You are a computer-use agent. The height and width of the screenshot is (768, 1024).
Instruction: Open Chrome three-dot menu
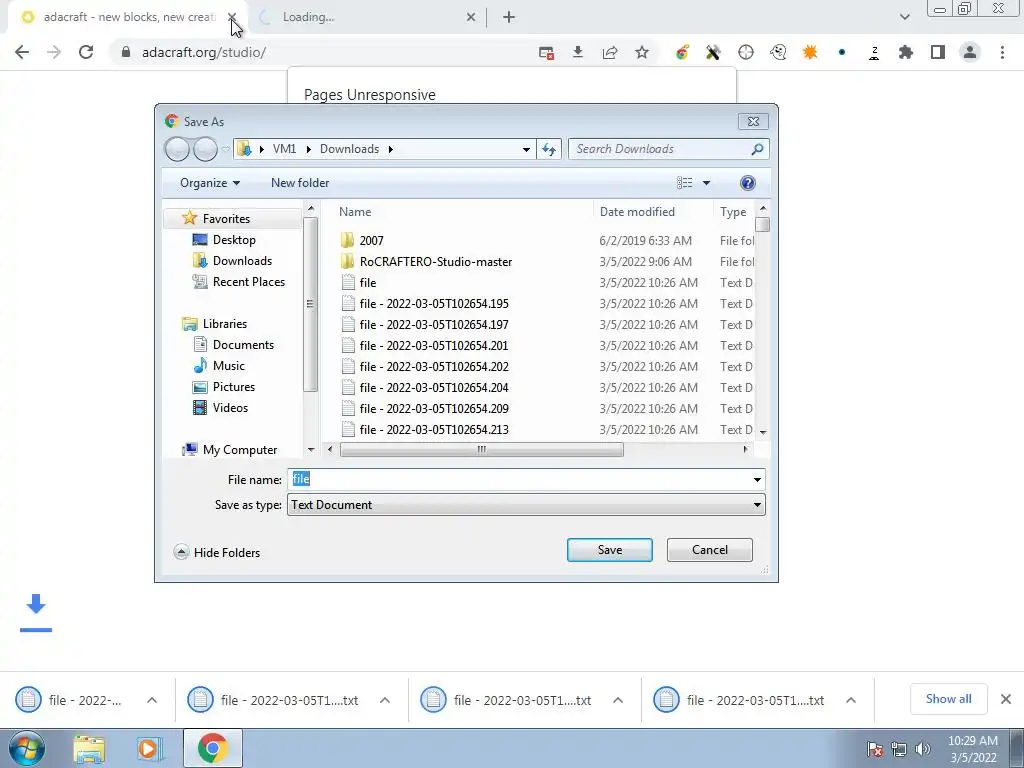coord(1002,52)
